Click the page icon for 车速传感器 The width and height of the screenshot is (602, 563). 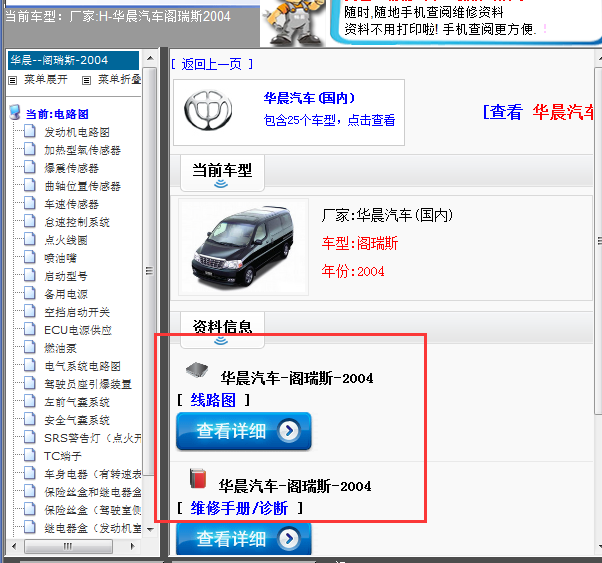pos(30,203)
